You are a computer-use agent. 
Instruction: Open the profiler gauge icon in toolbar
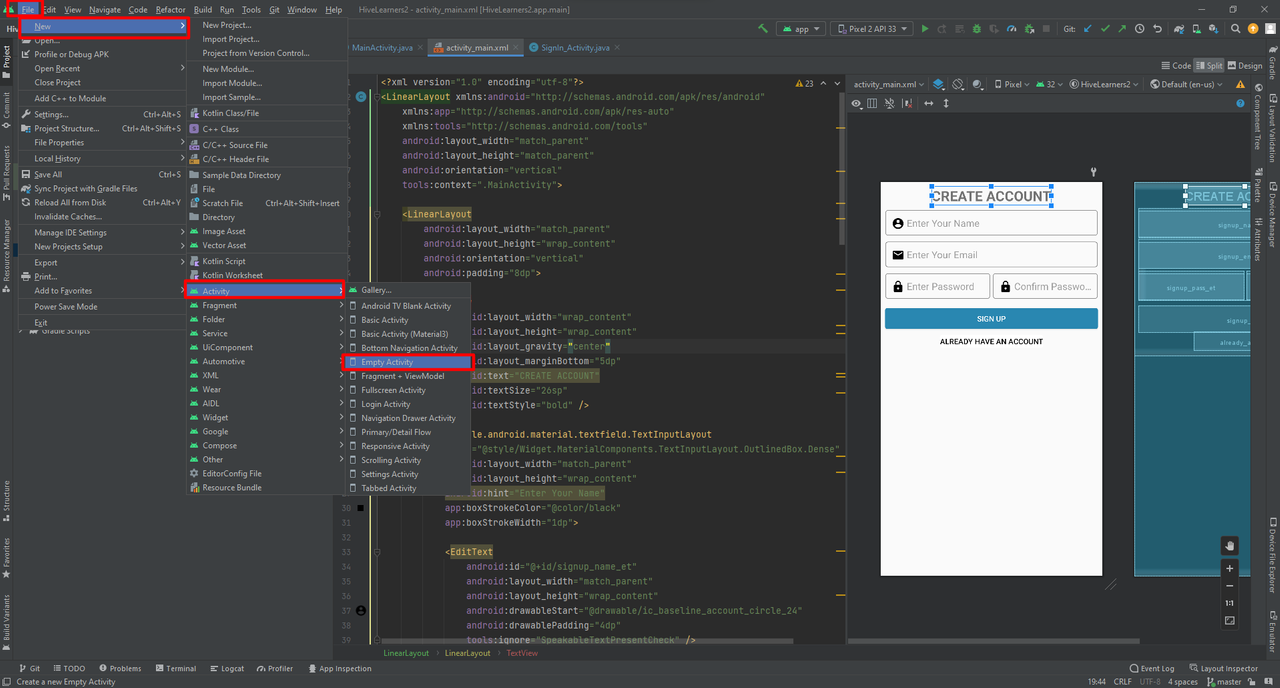[1011, 29]
